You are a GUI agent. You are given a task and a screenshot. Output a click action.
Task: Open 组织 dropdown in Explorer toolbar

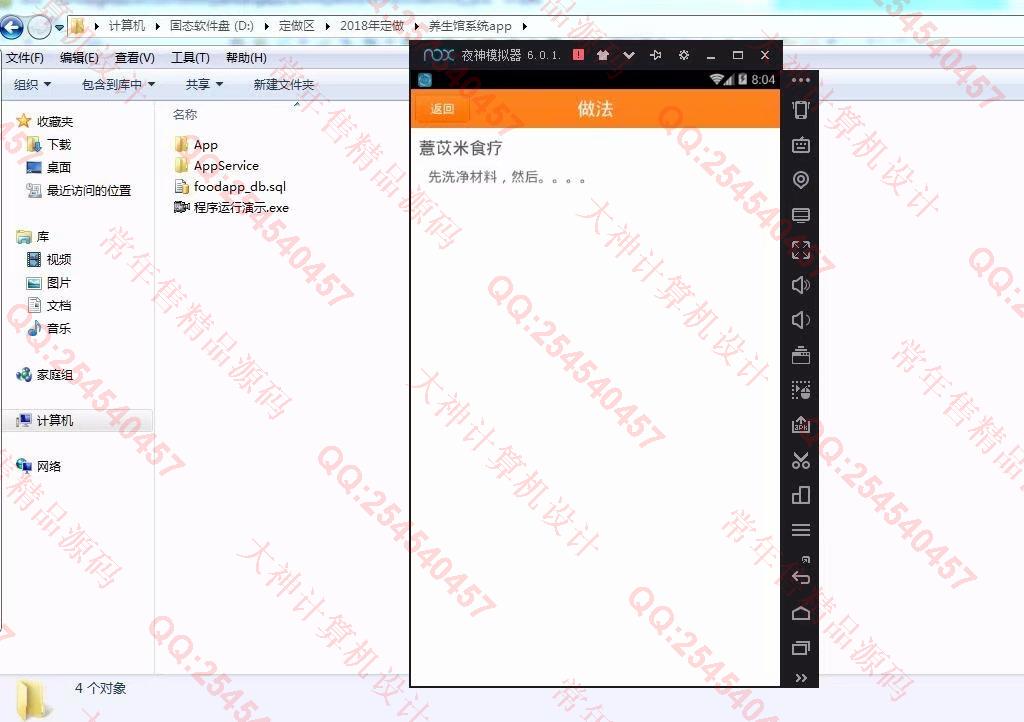pyautogui.click(x=32, y=84)
